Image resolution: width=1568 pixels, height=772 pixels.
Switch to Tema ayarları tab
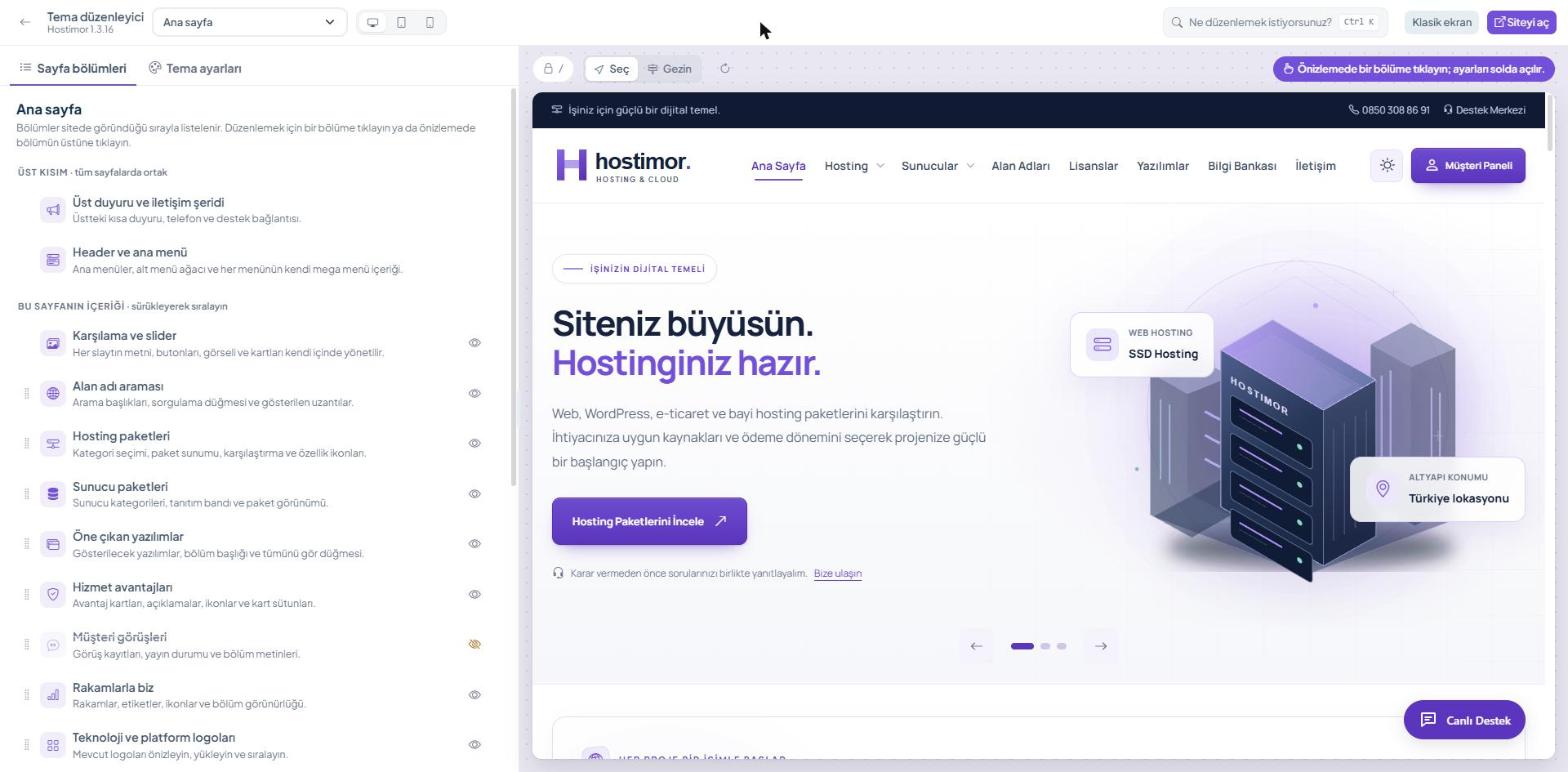point(195,69)
